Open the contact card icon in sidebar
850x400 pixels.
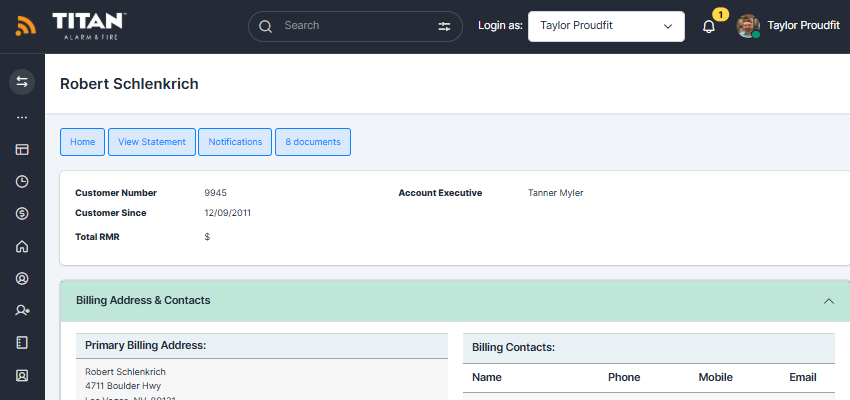[22, 375]
